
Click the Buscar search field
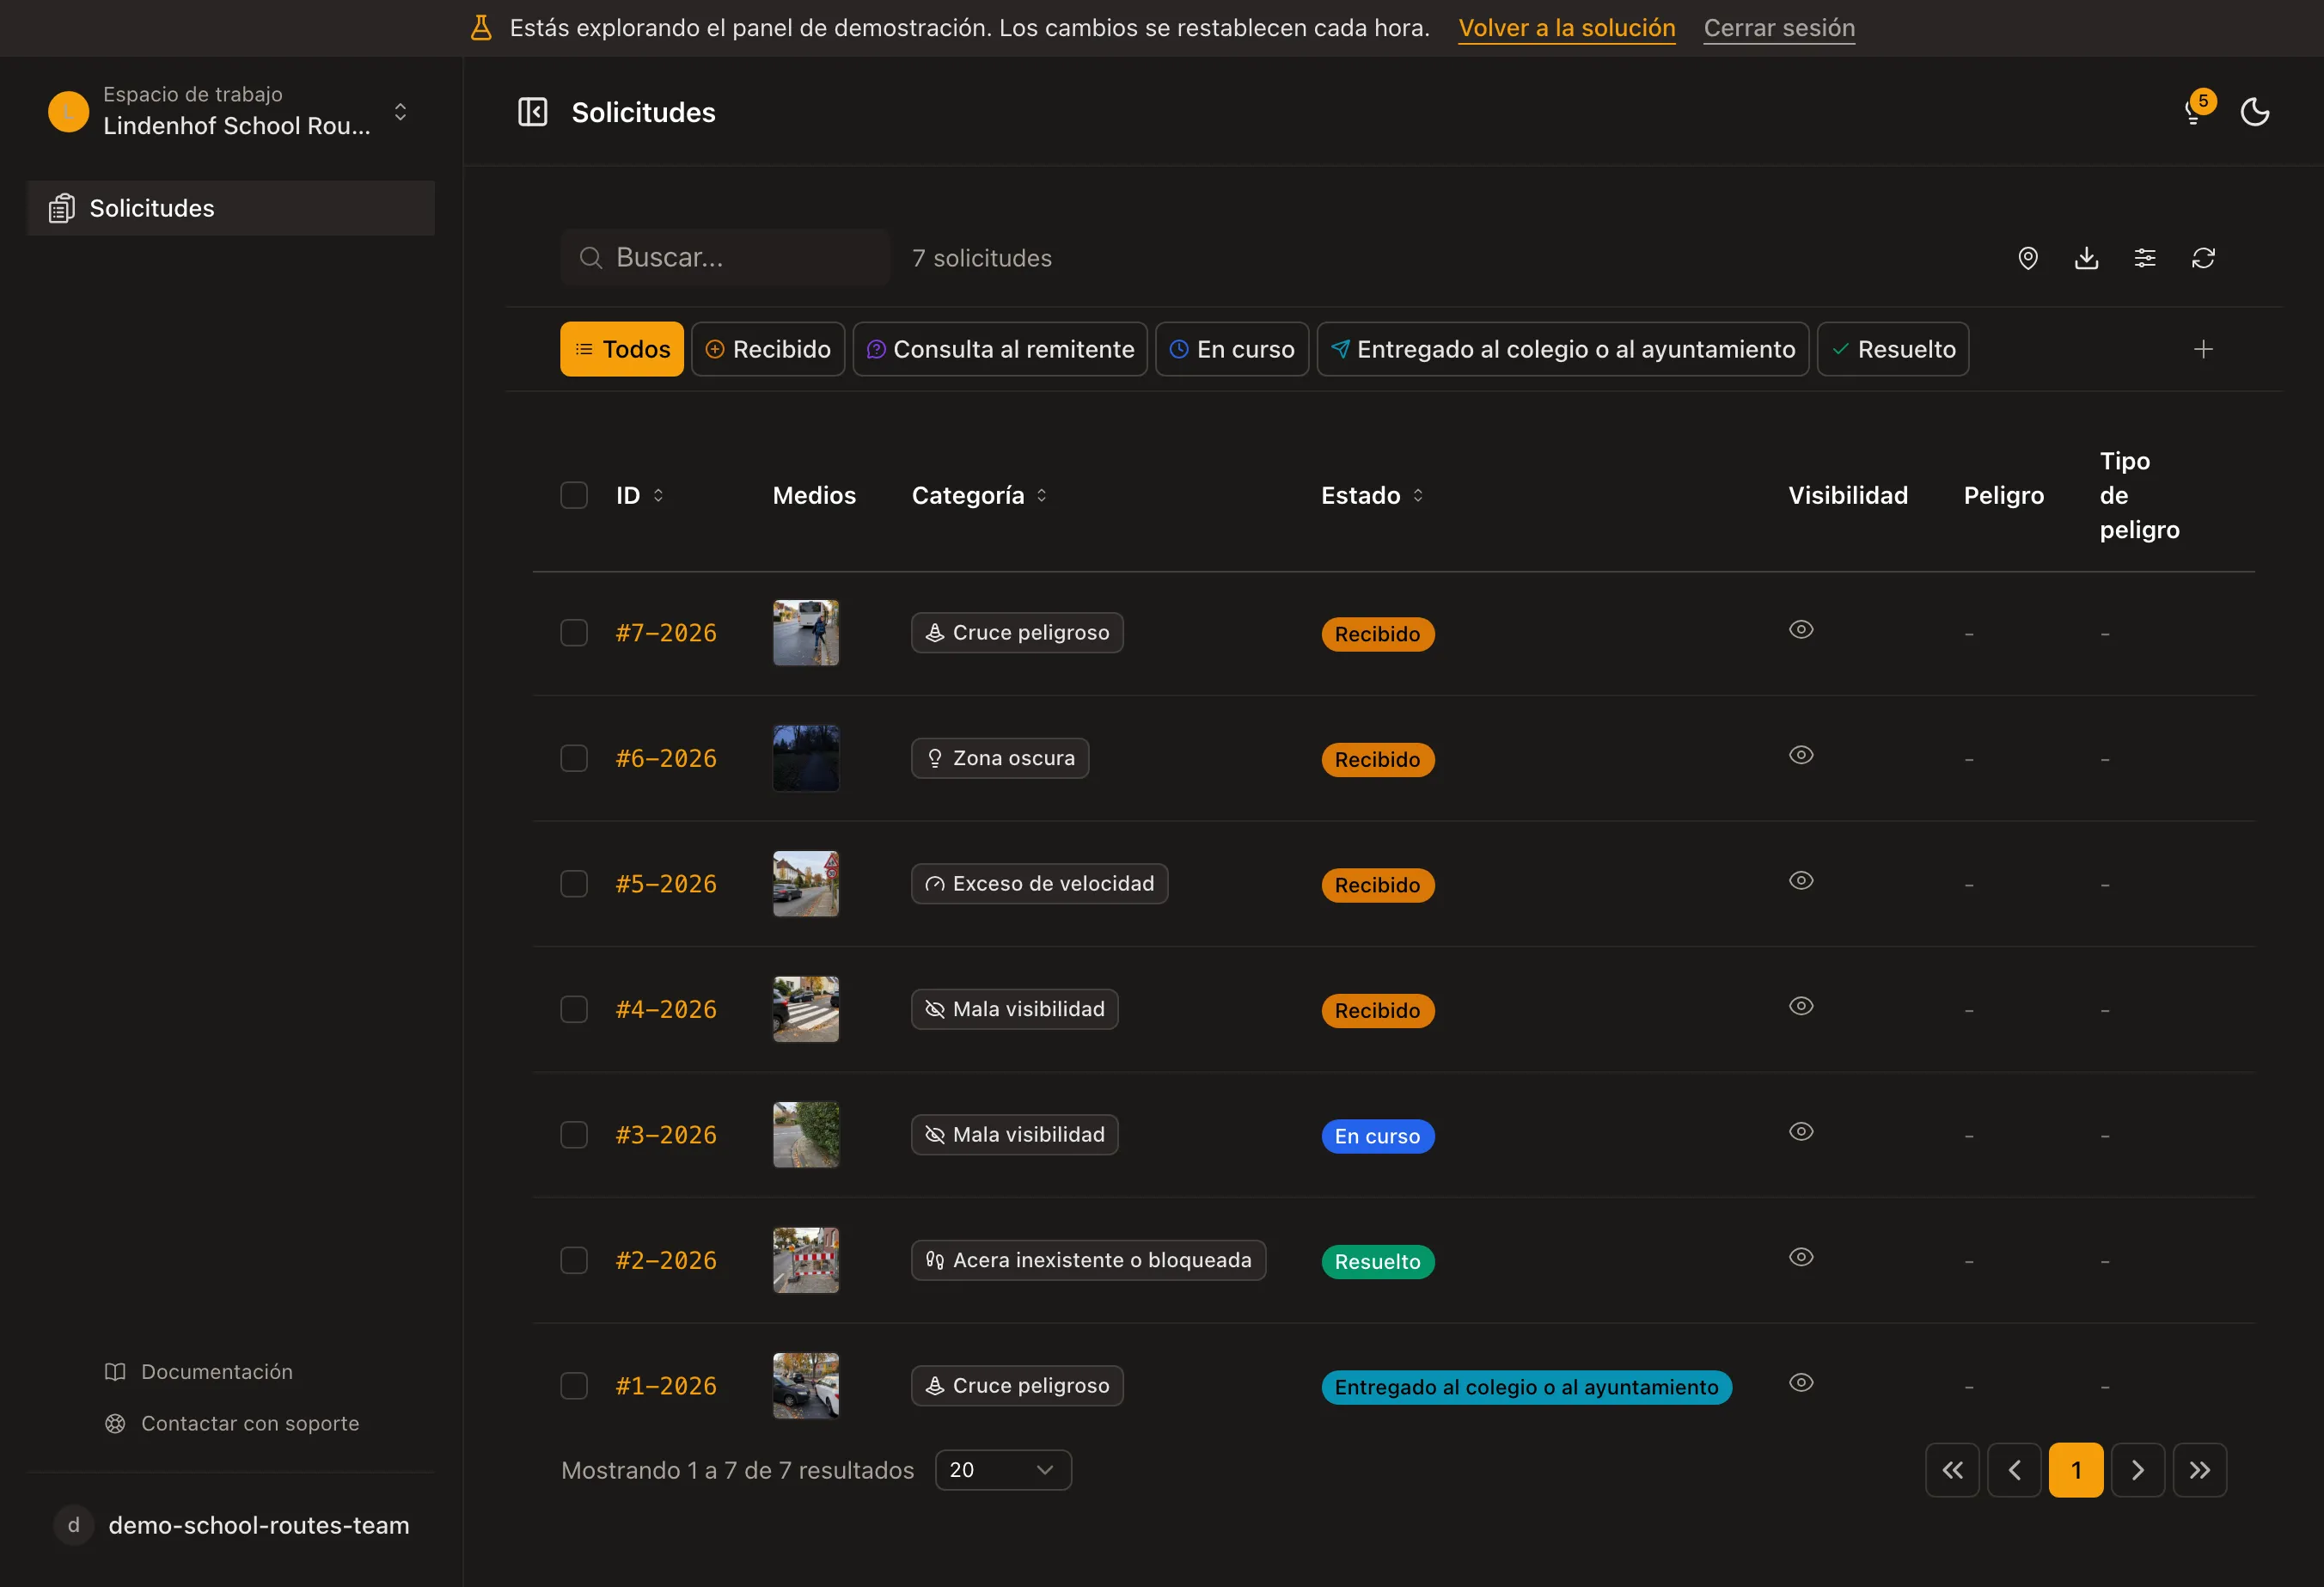pos(725,258)
